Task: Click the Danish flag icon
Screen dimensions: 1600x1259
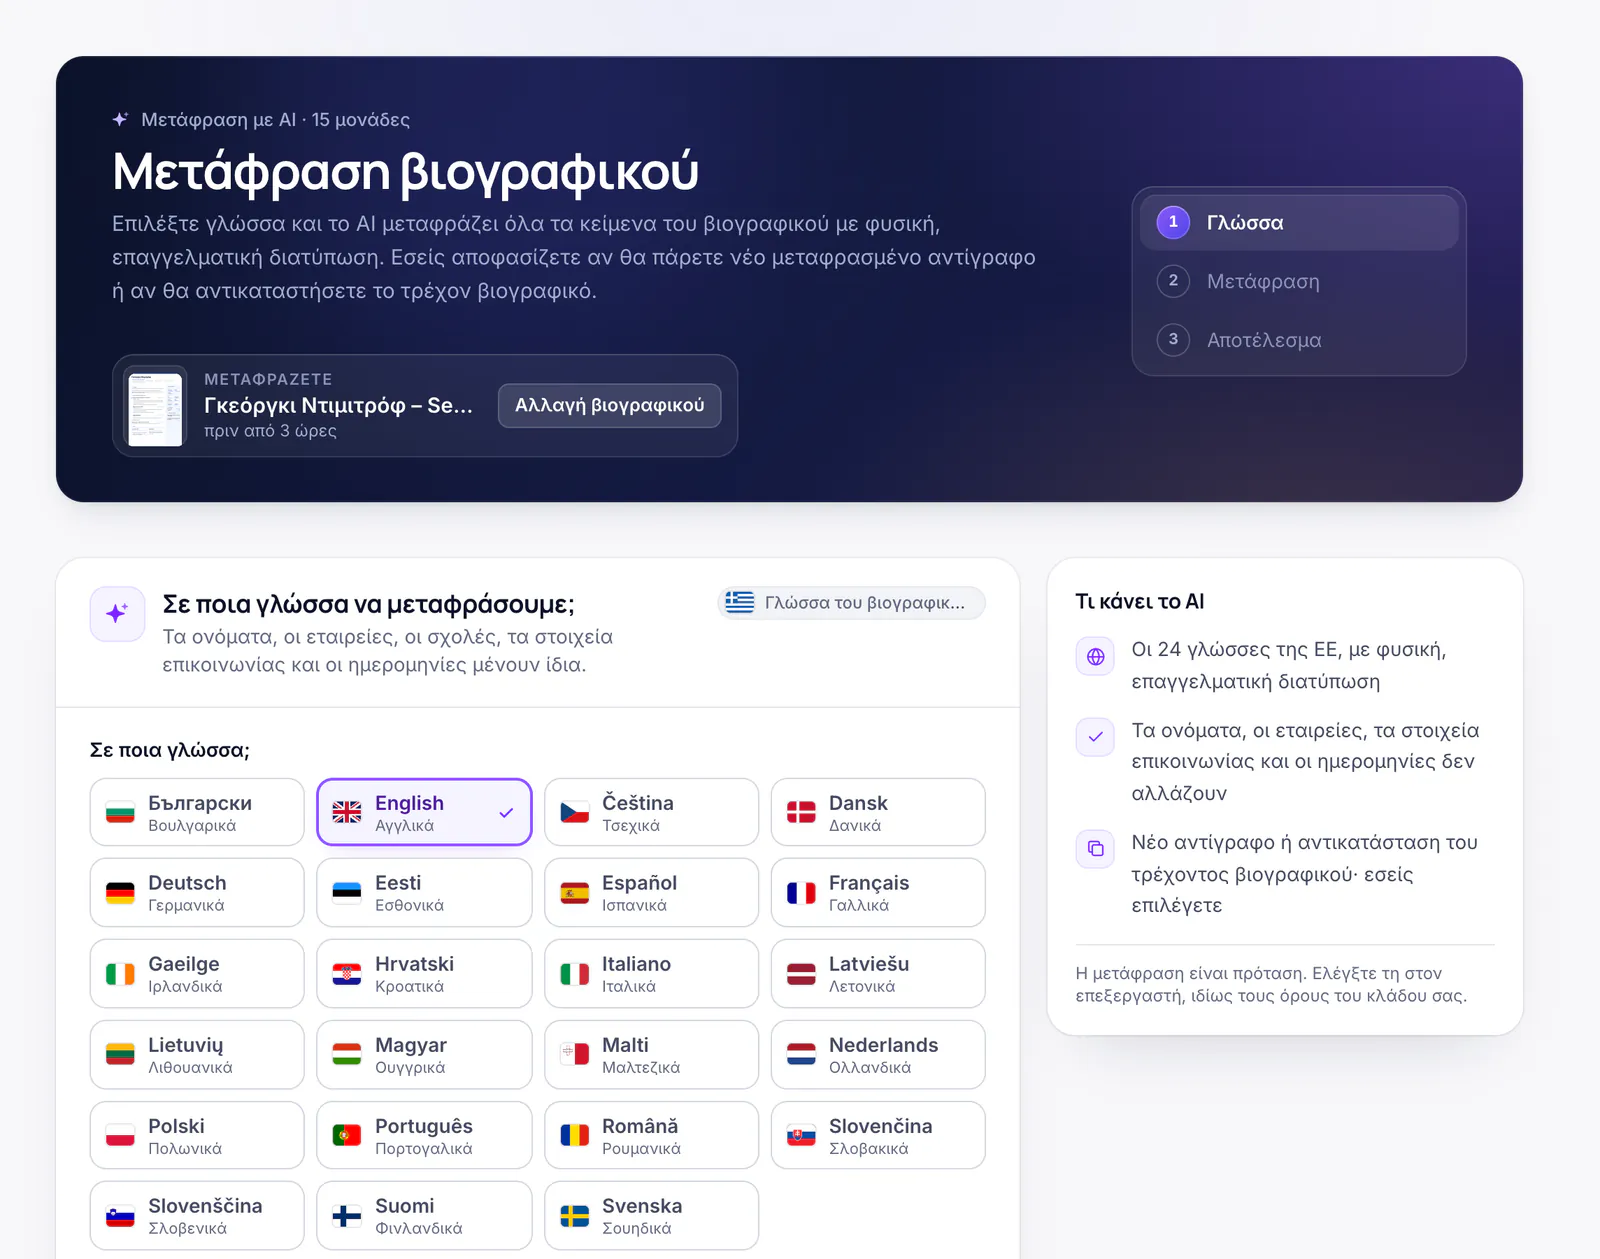Action: point(801,812)
